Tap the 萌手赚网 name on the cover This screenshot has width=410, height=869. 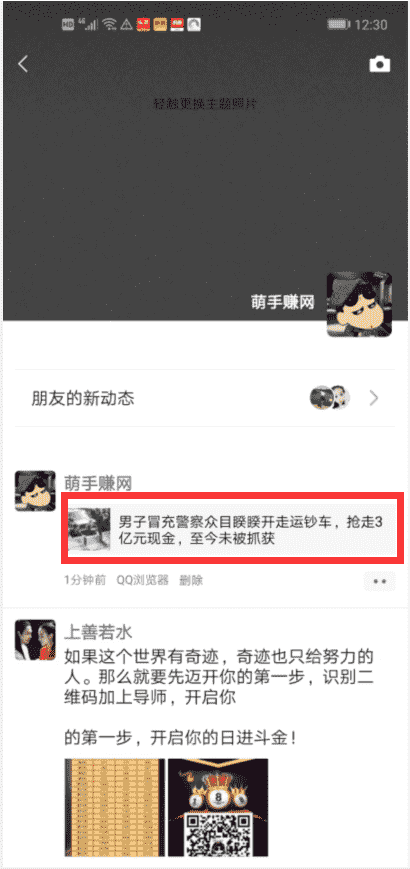283,302
